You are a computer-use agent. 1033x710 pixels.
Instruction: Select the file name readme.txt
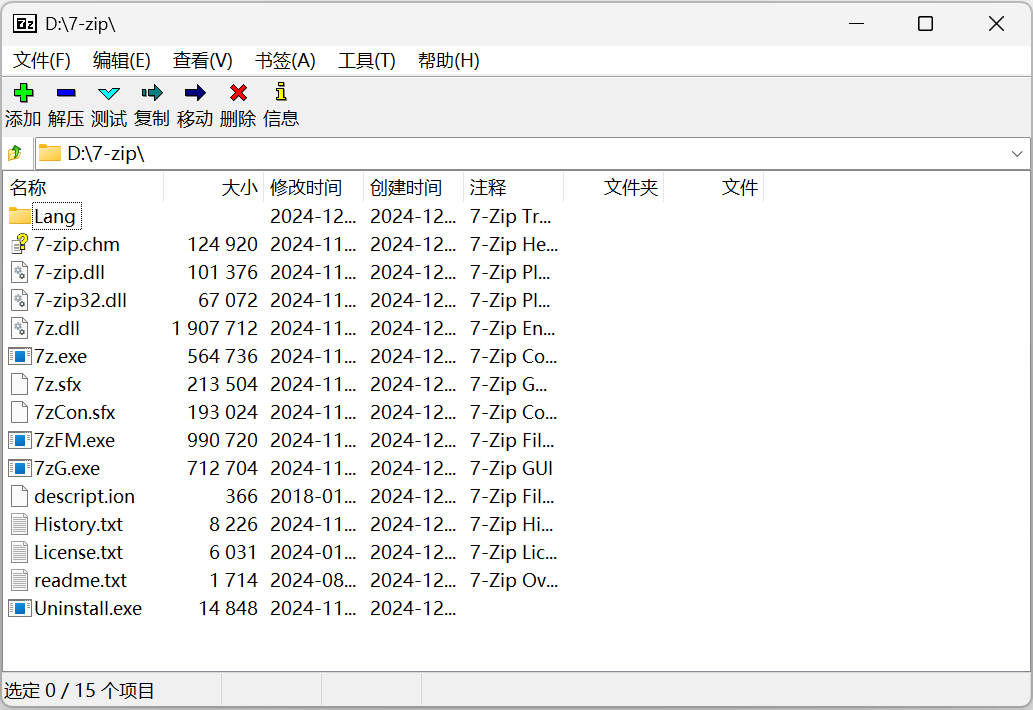click(80, 580)
